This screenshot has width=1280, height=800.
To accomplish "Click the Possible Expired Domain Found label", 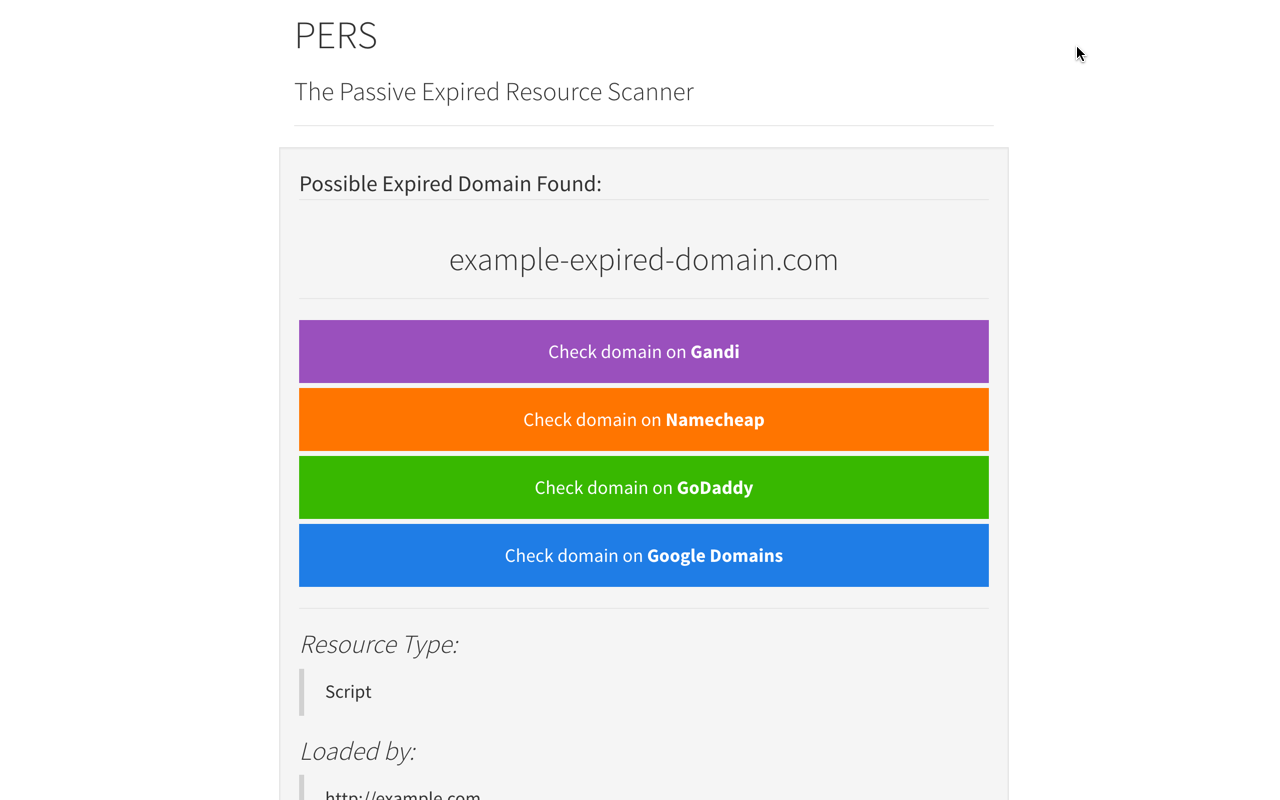I will click(x=450, y=183).
